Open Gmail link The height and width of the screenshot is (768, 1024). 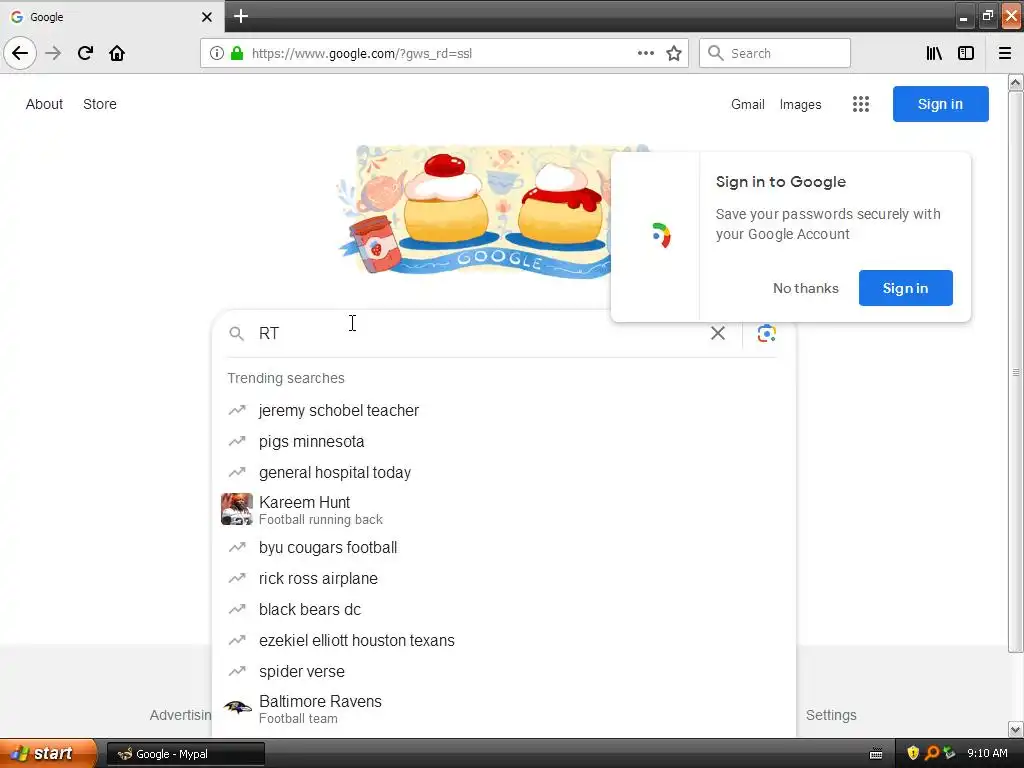click(x=748, y=104)
